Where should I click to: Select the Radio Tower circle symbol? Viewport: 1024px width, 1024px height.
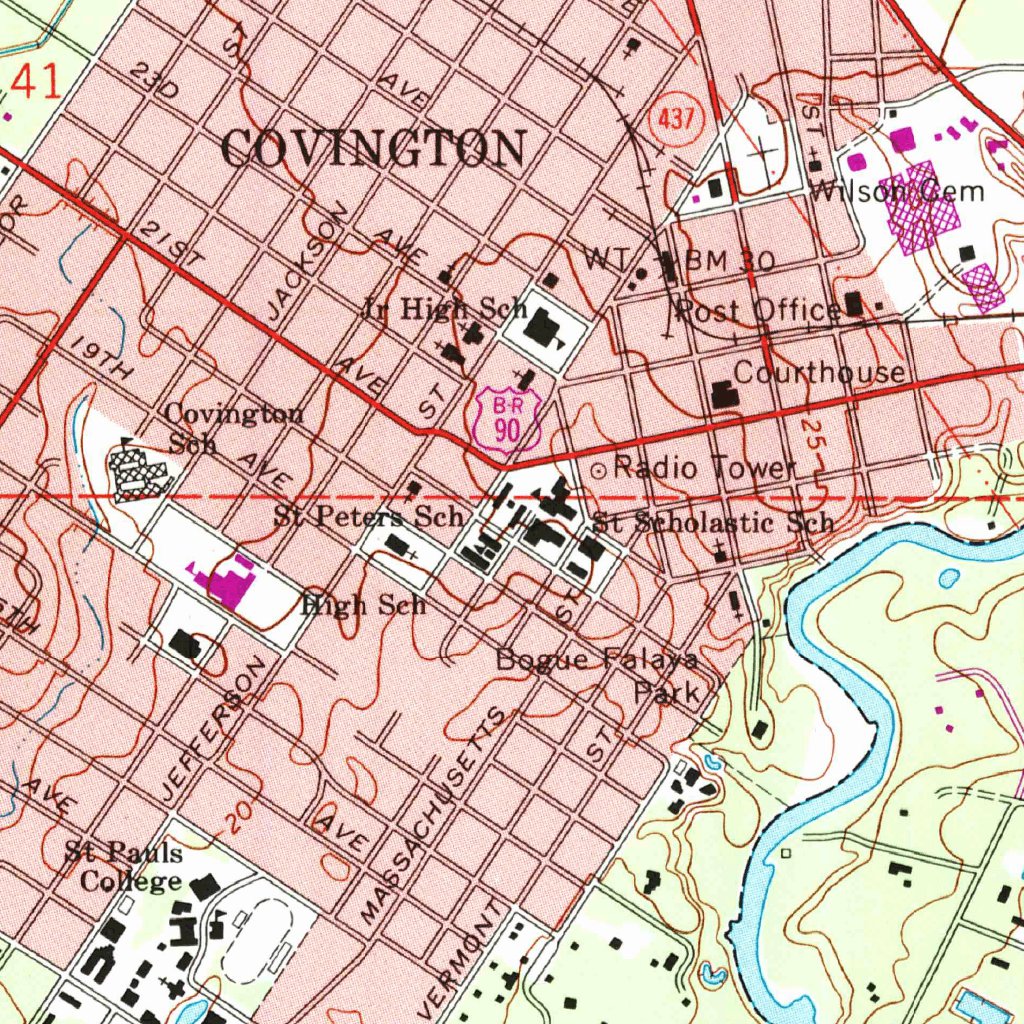point(599,469)
